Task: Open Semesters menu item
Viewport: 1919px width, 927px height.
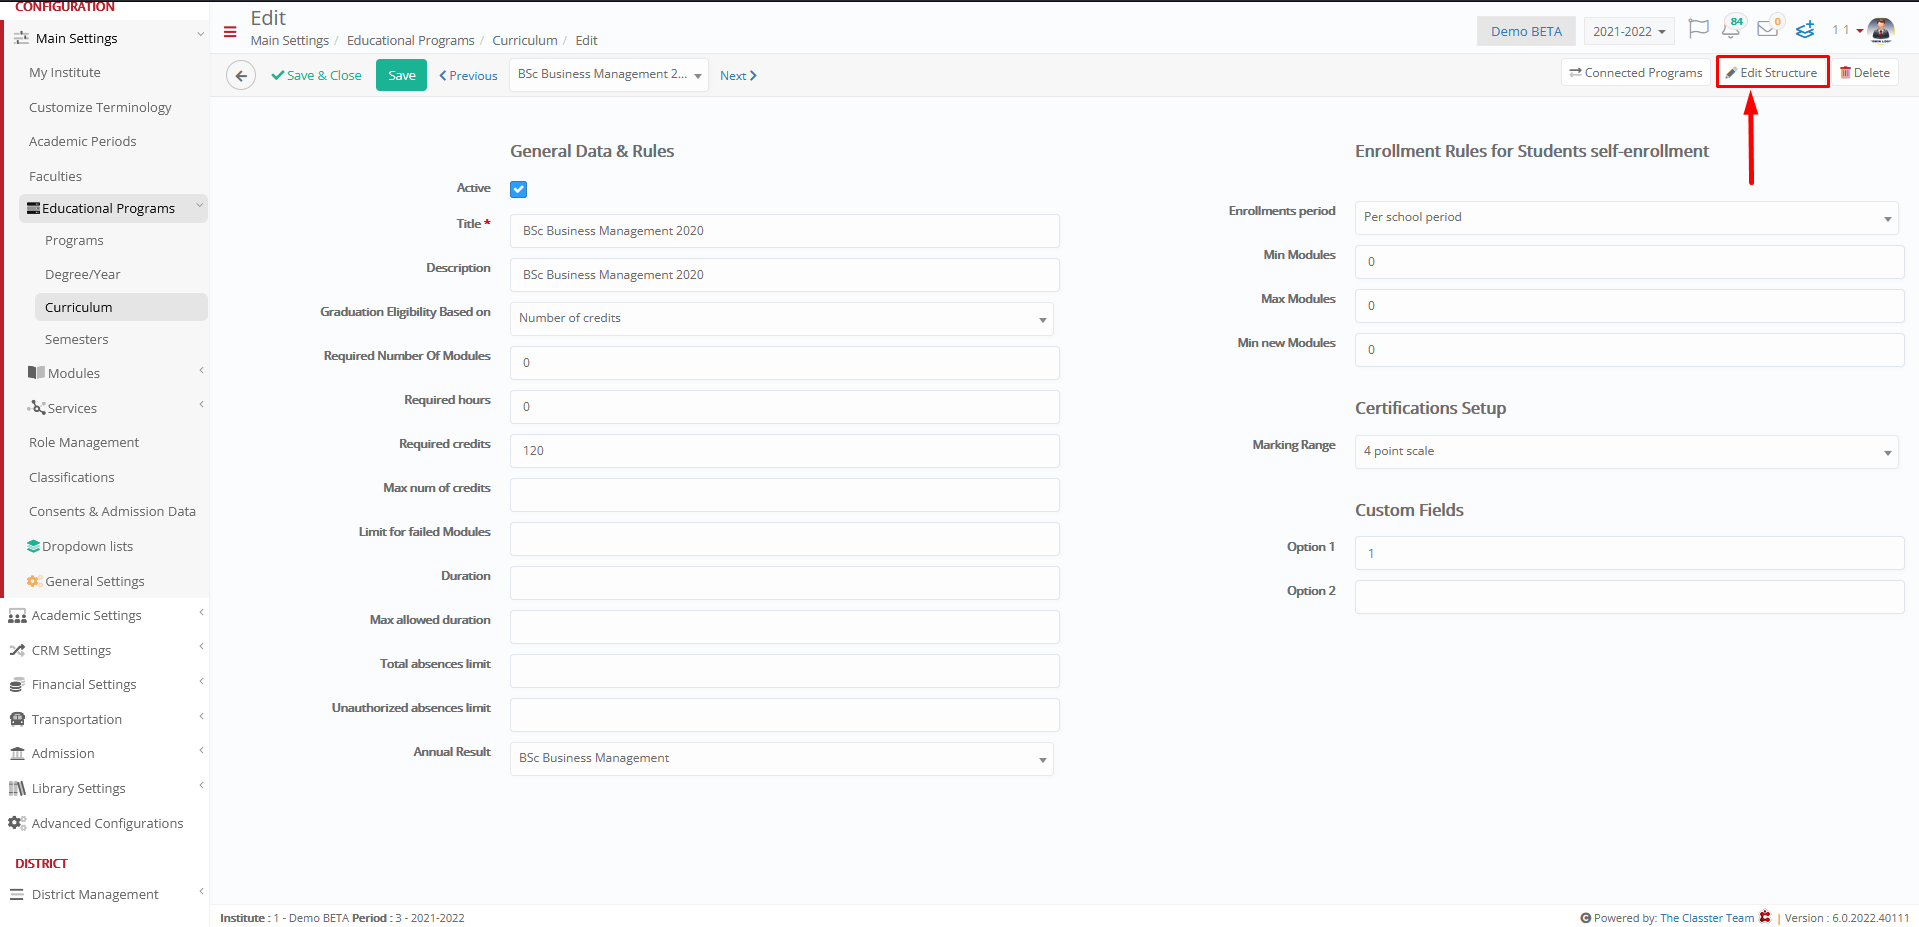Action: tap(77, 340)
